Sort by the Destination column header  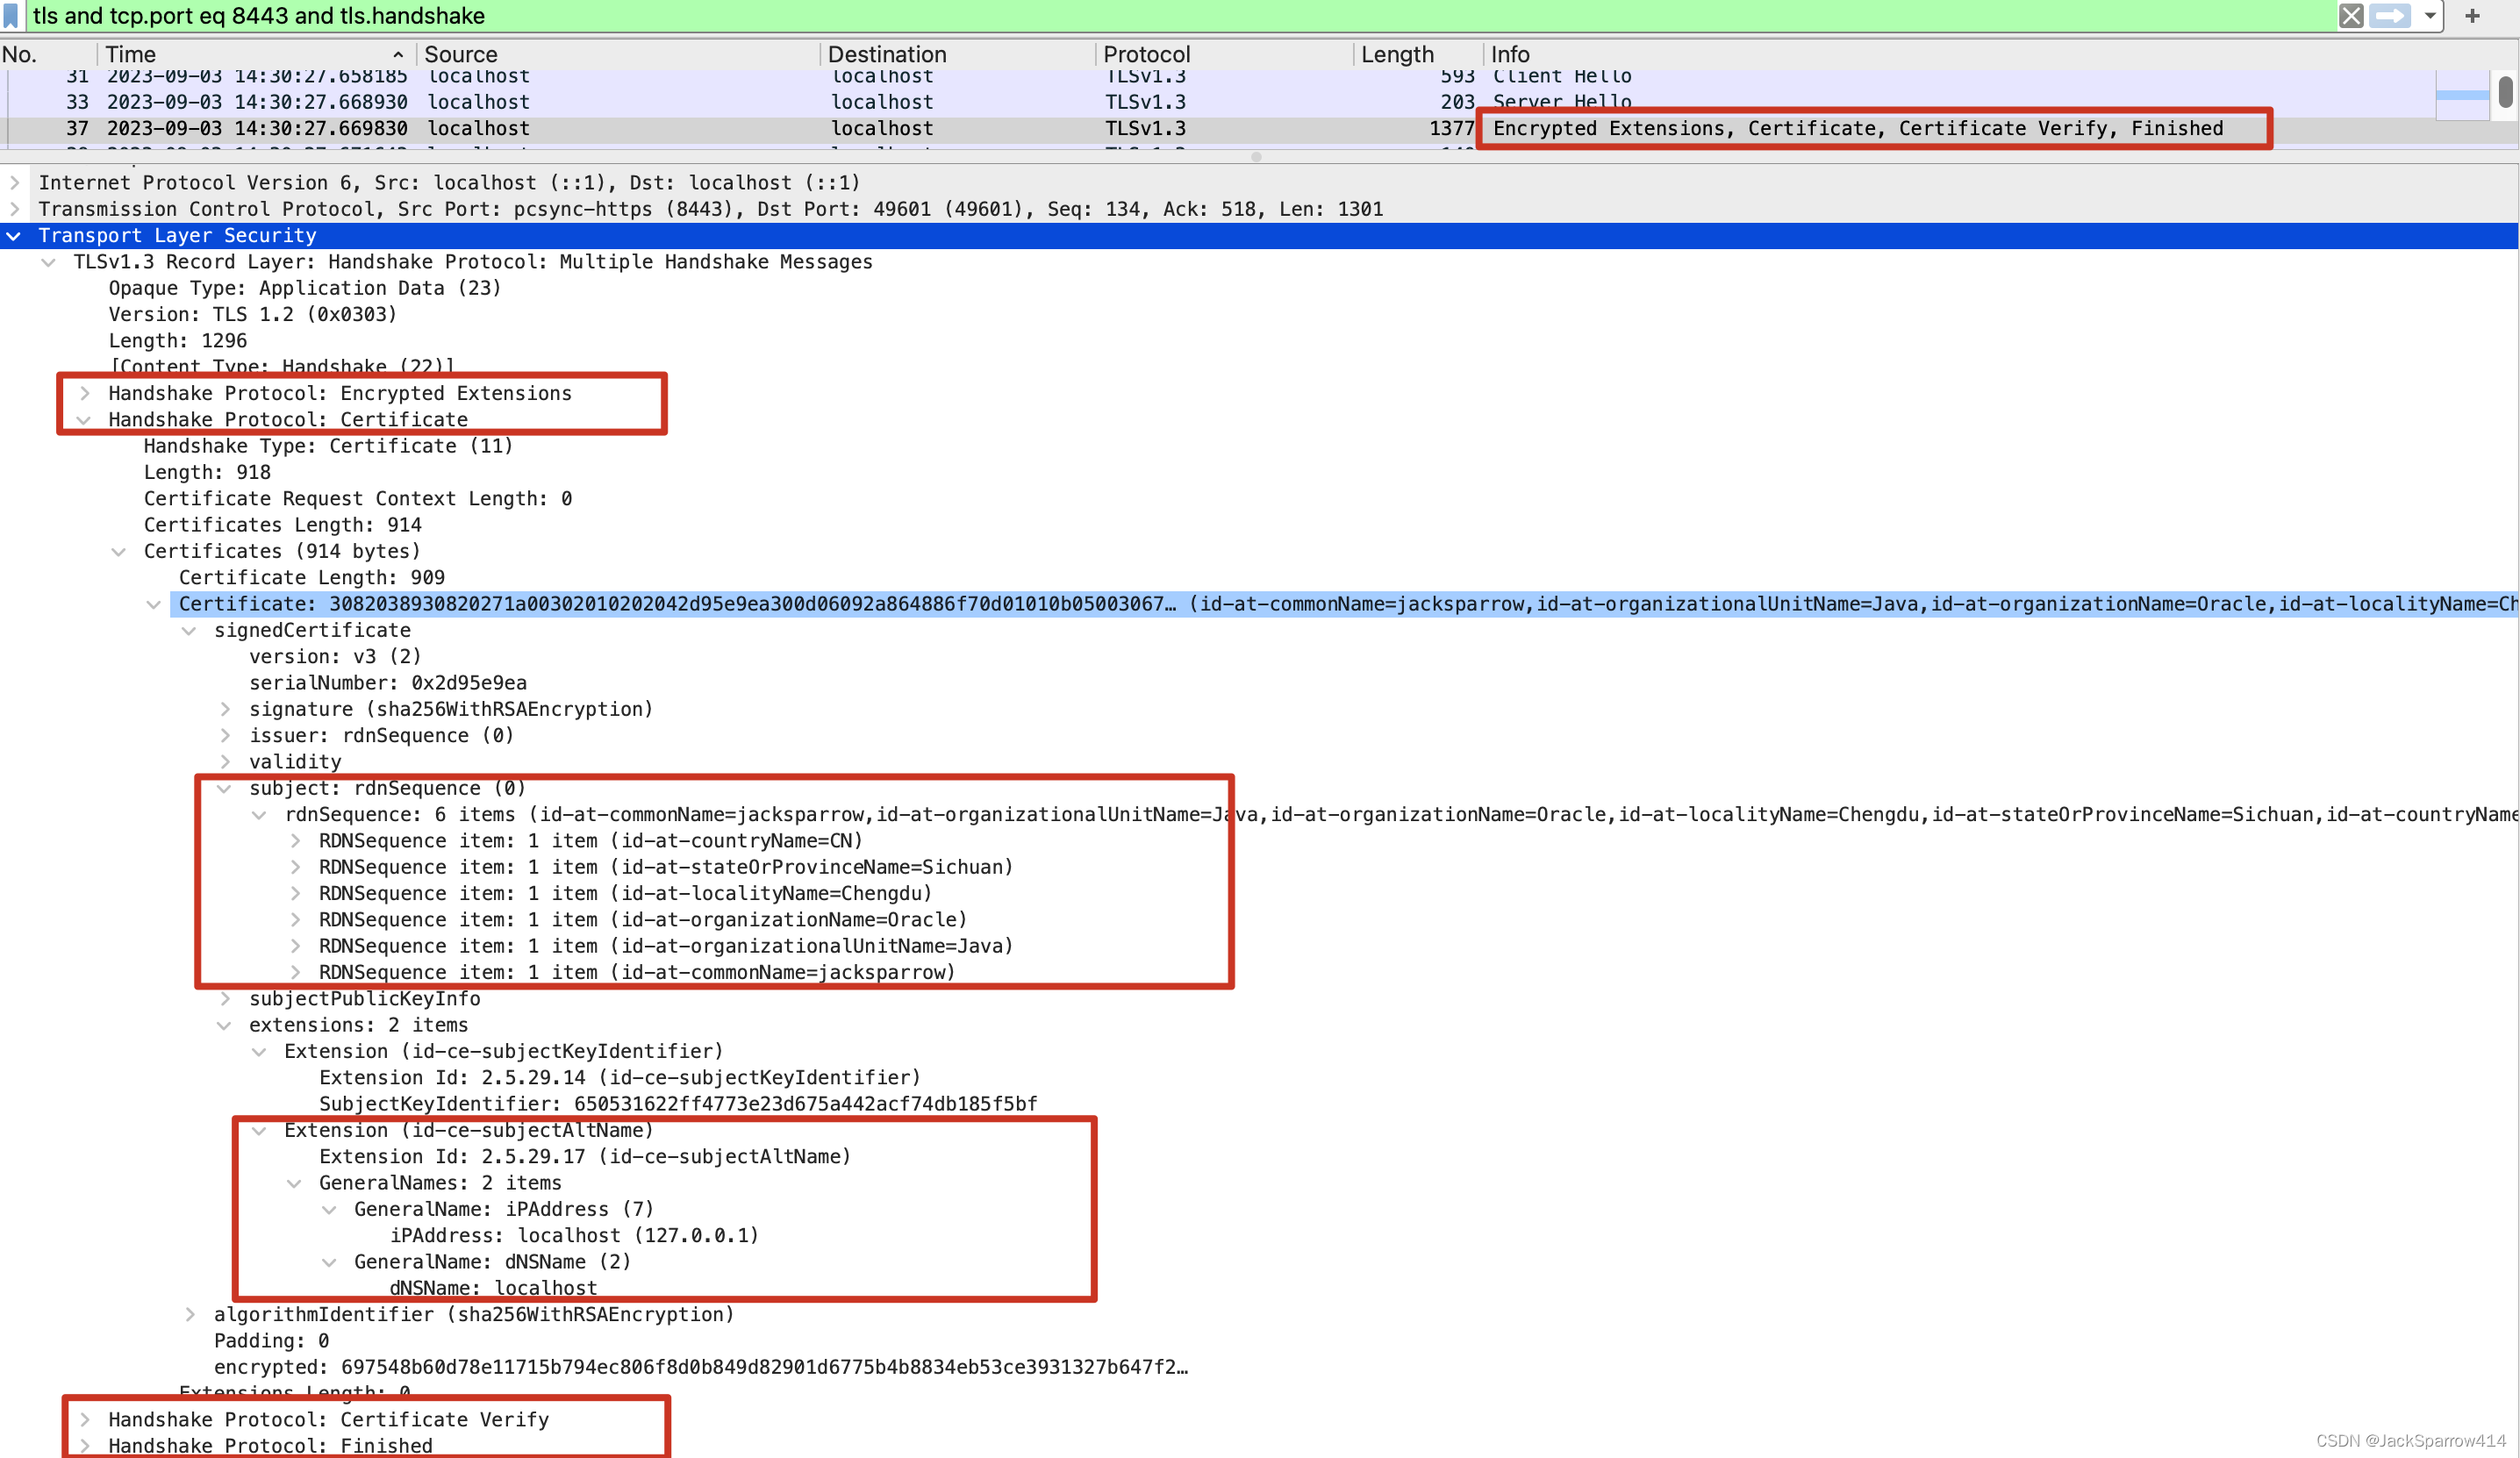957,54
